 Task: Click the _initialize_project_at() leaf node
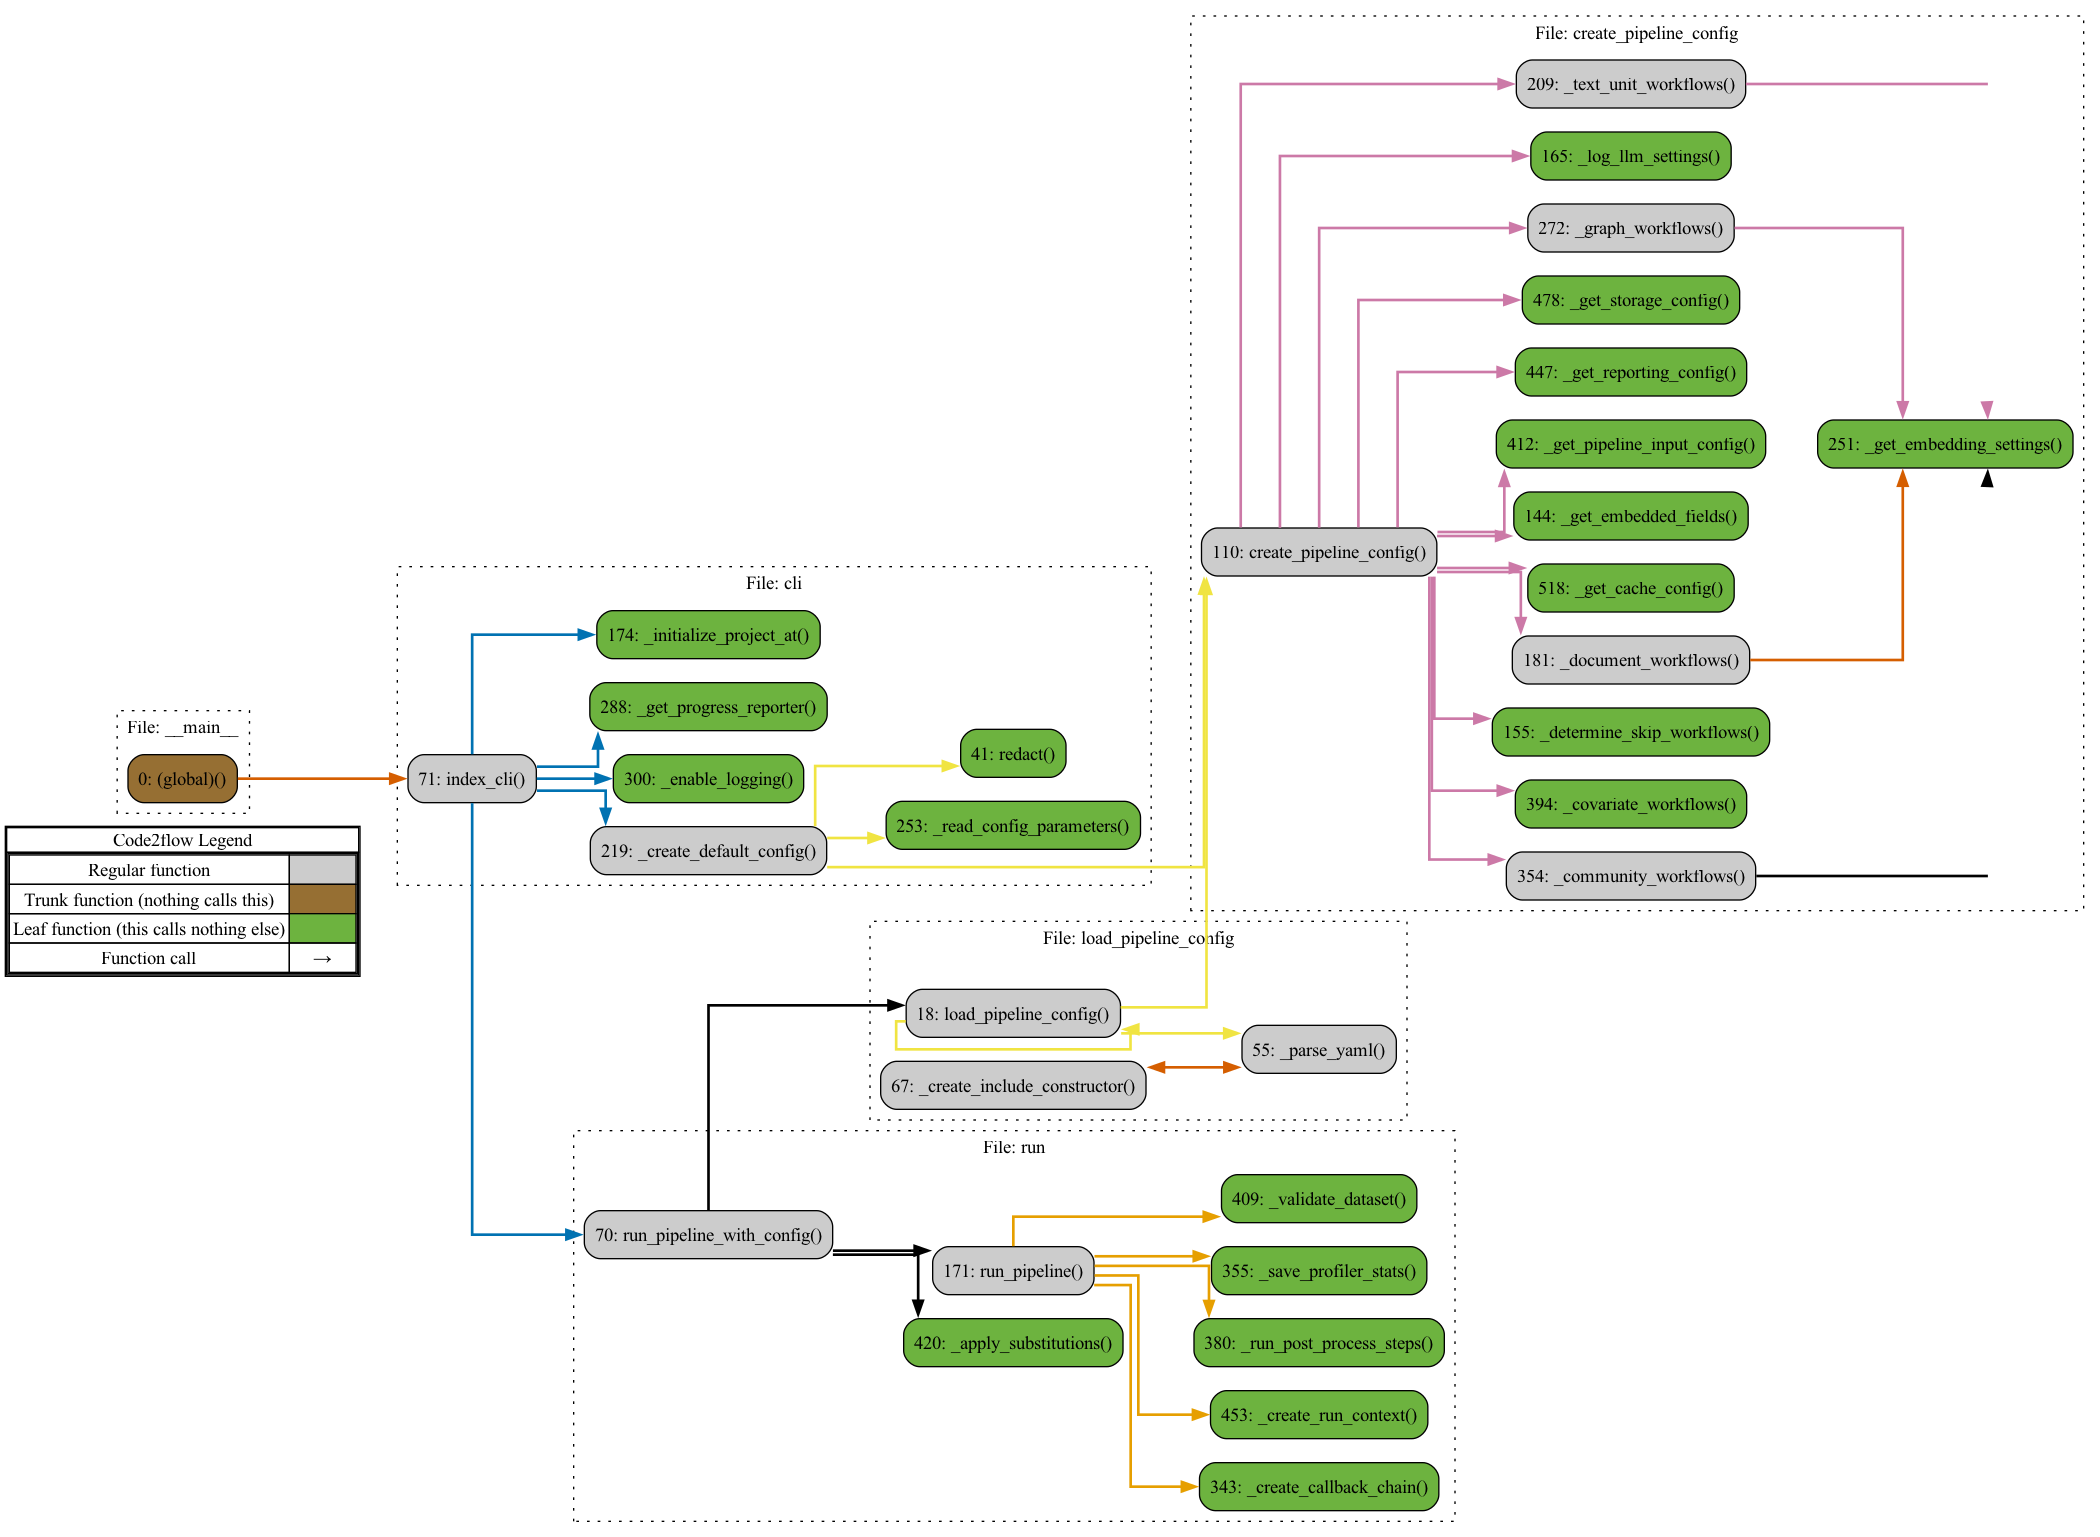tap(708, 635)
